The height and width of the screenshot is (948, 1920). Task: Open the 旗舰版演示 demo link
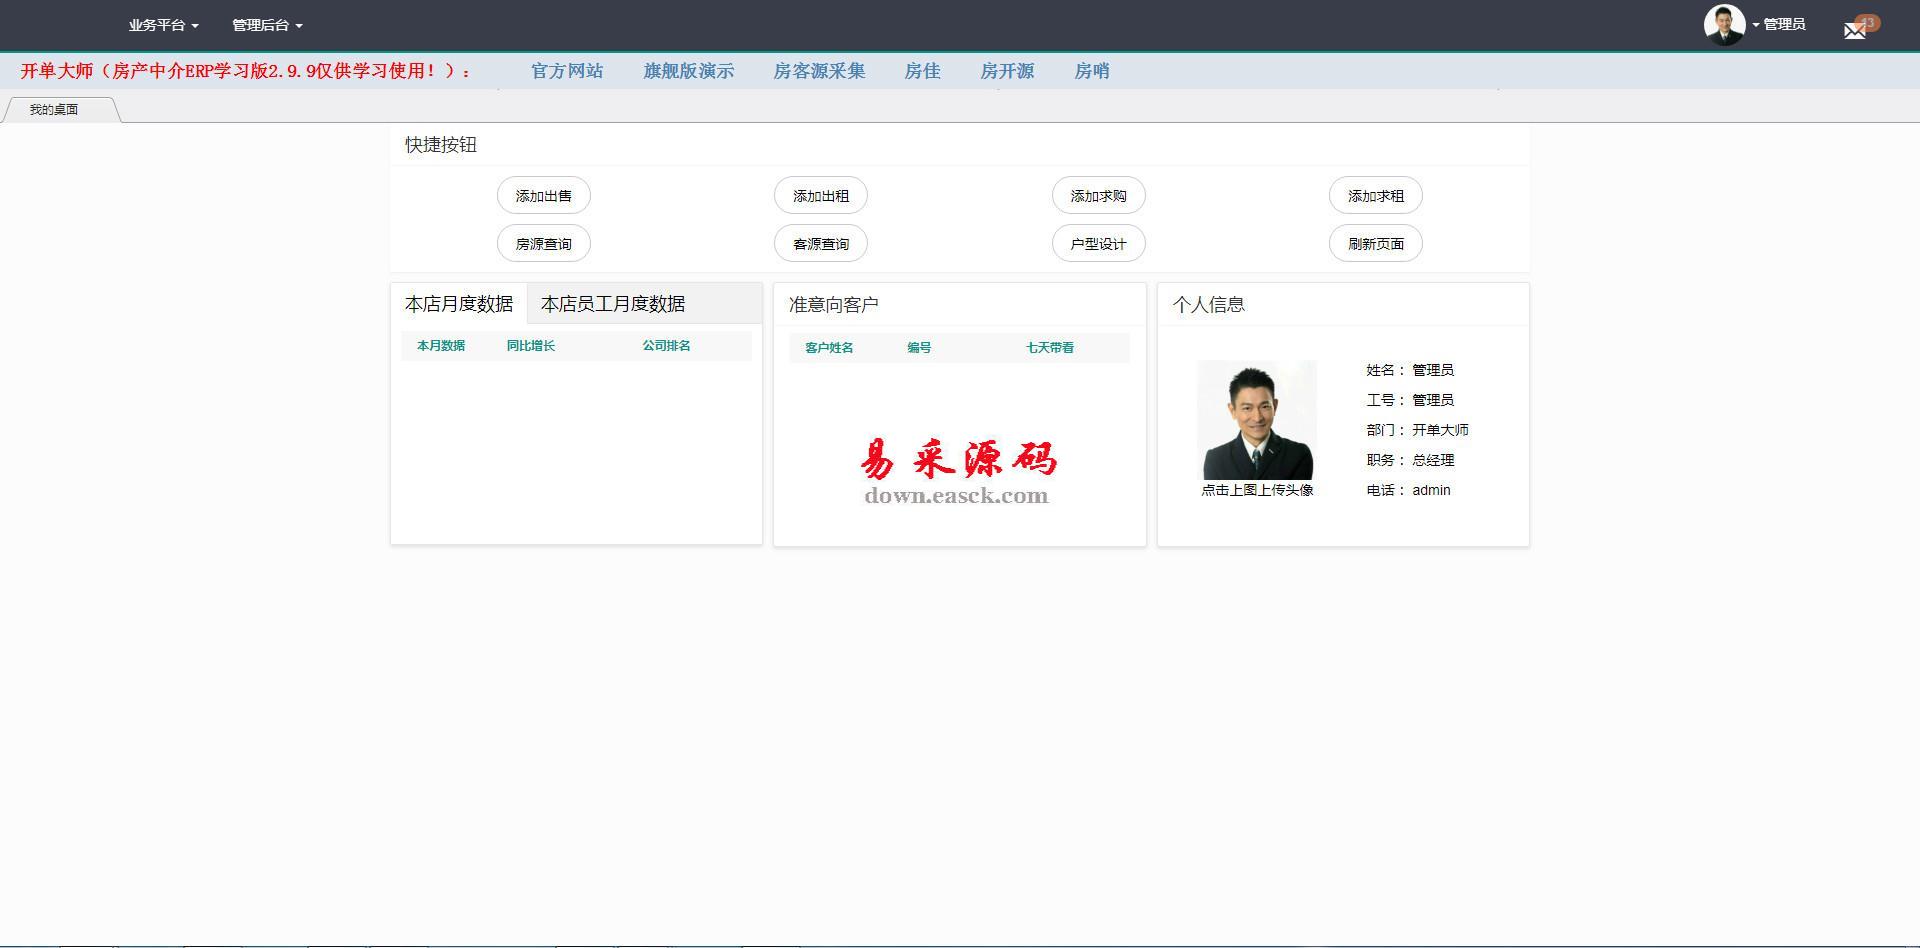(689, 71)
